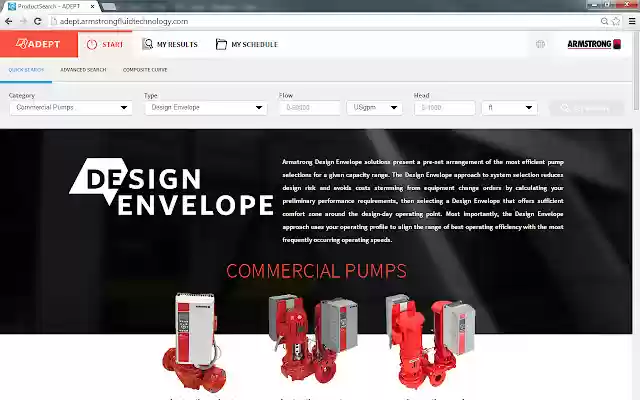Click the START power icon
640x400 pixels.
92,44
